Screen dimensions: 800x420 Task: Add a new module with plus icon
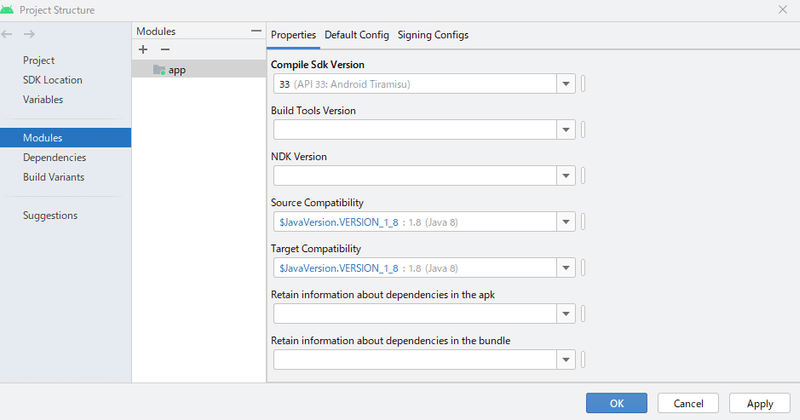click(143, 50)
